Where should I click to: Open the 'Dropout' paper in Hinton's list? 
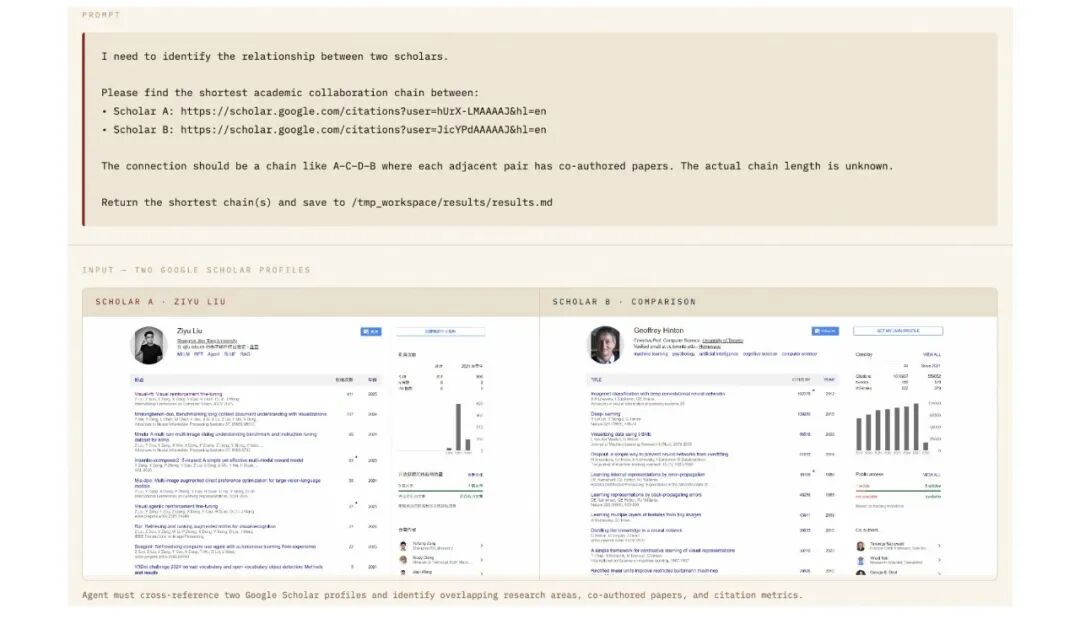[x=659, y=455]
